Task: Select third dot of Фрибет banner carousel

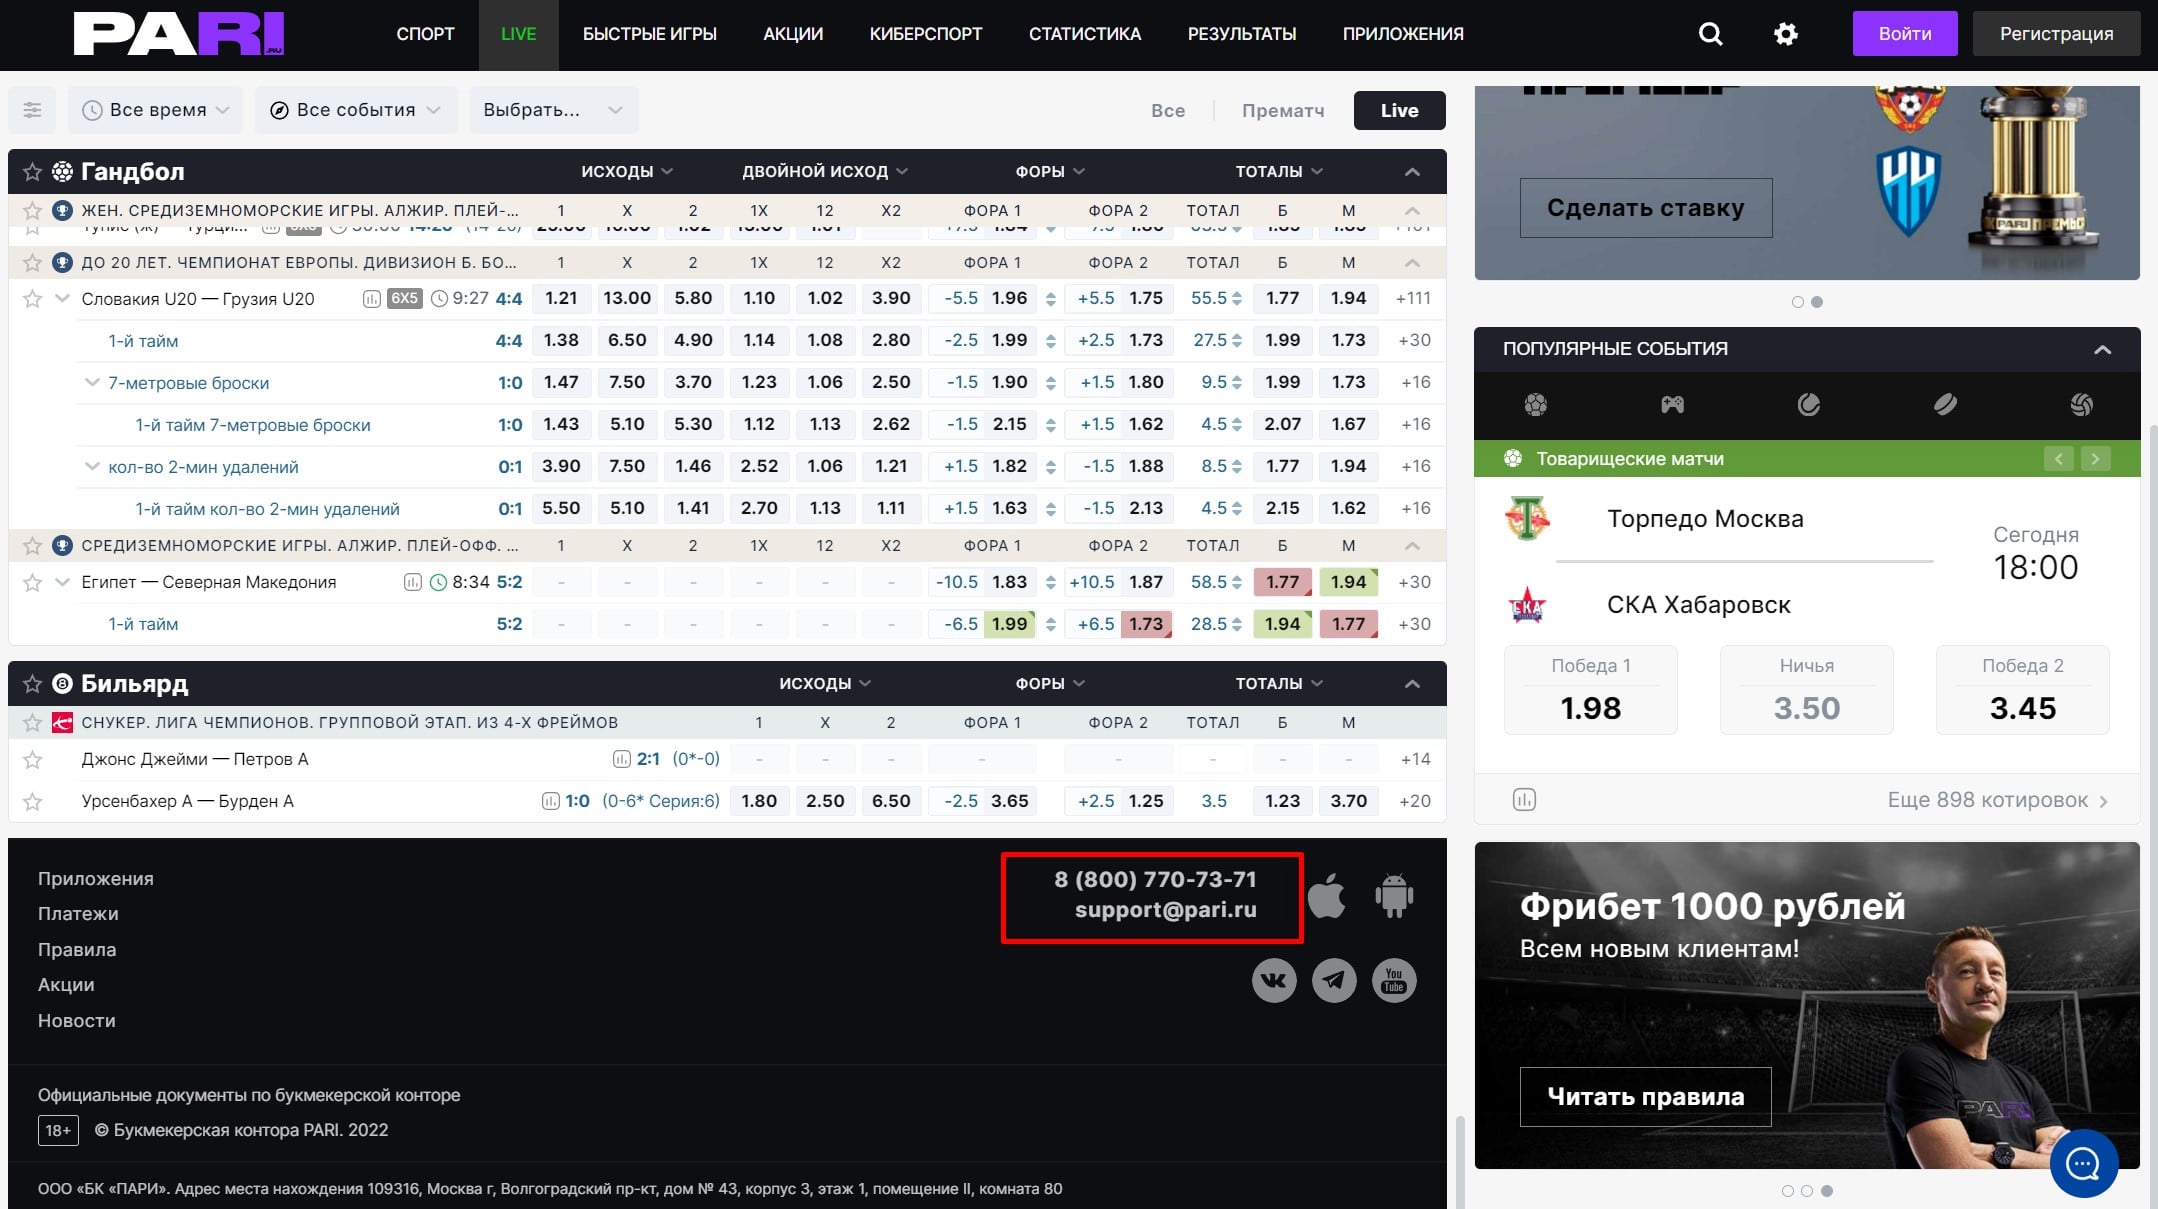Action: tap(1827, 1191)
